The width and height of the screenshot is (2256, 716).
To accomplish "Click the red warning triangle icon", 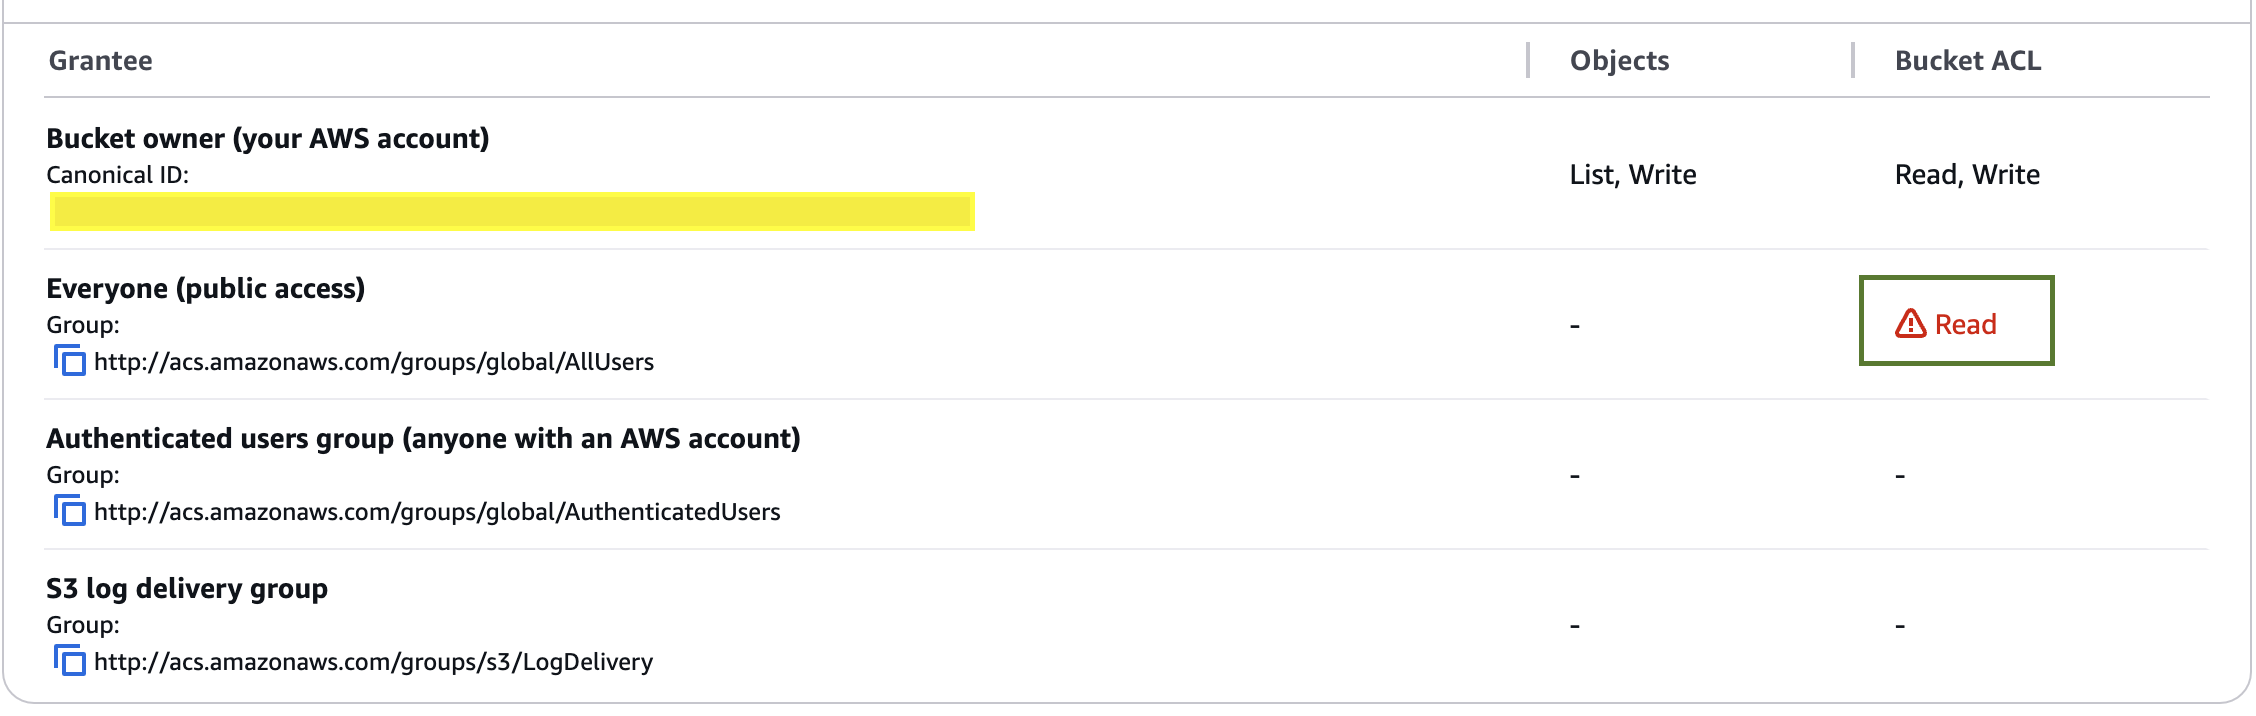I will [x=1910, y=324].
